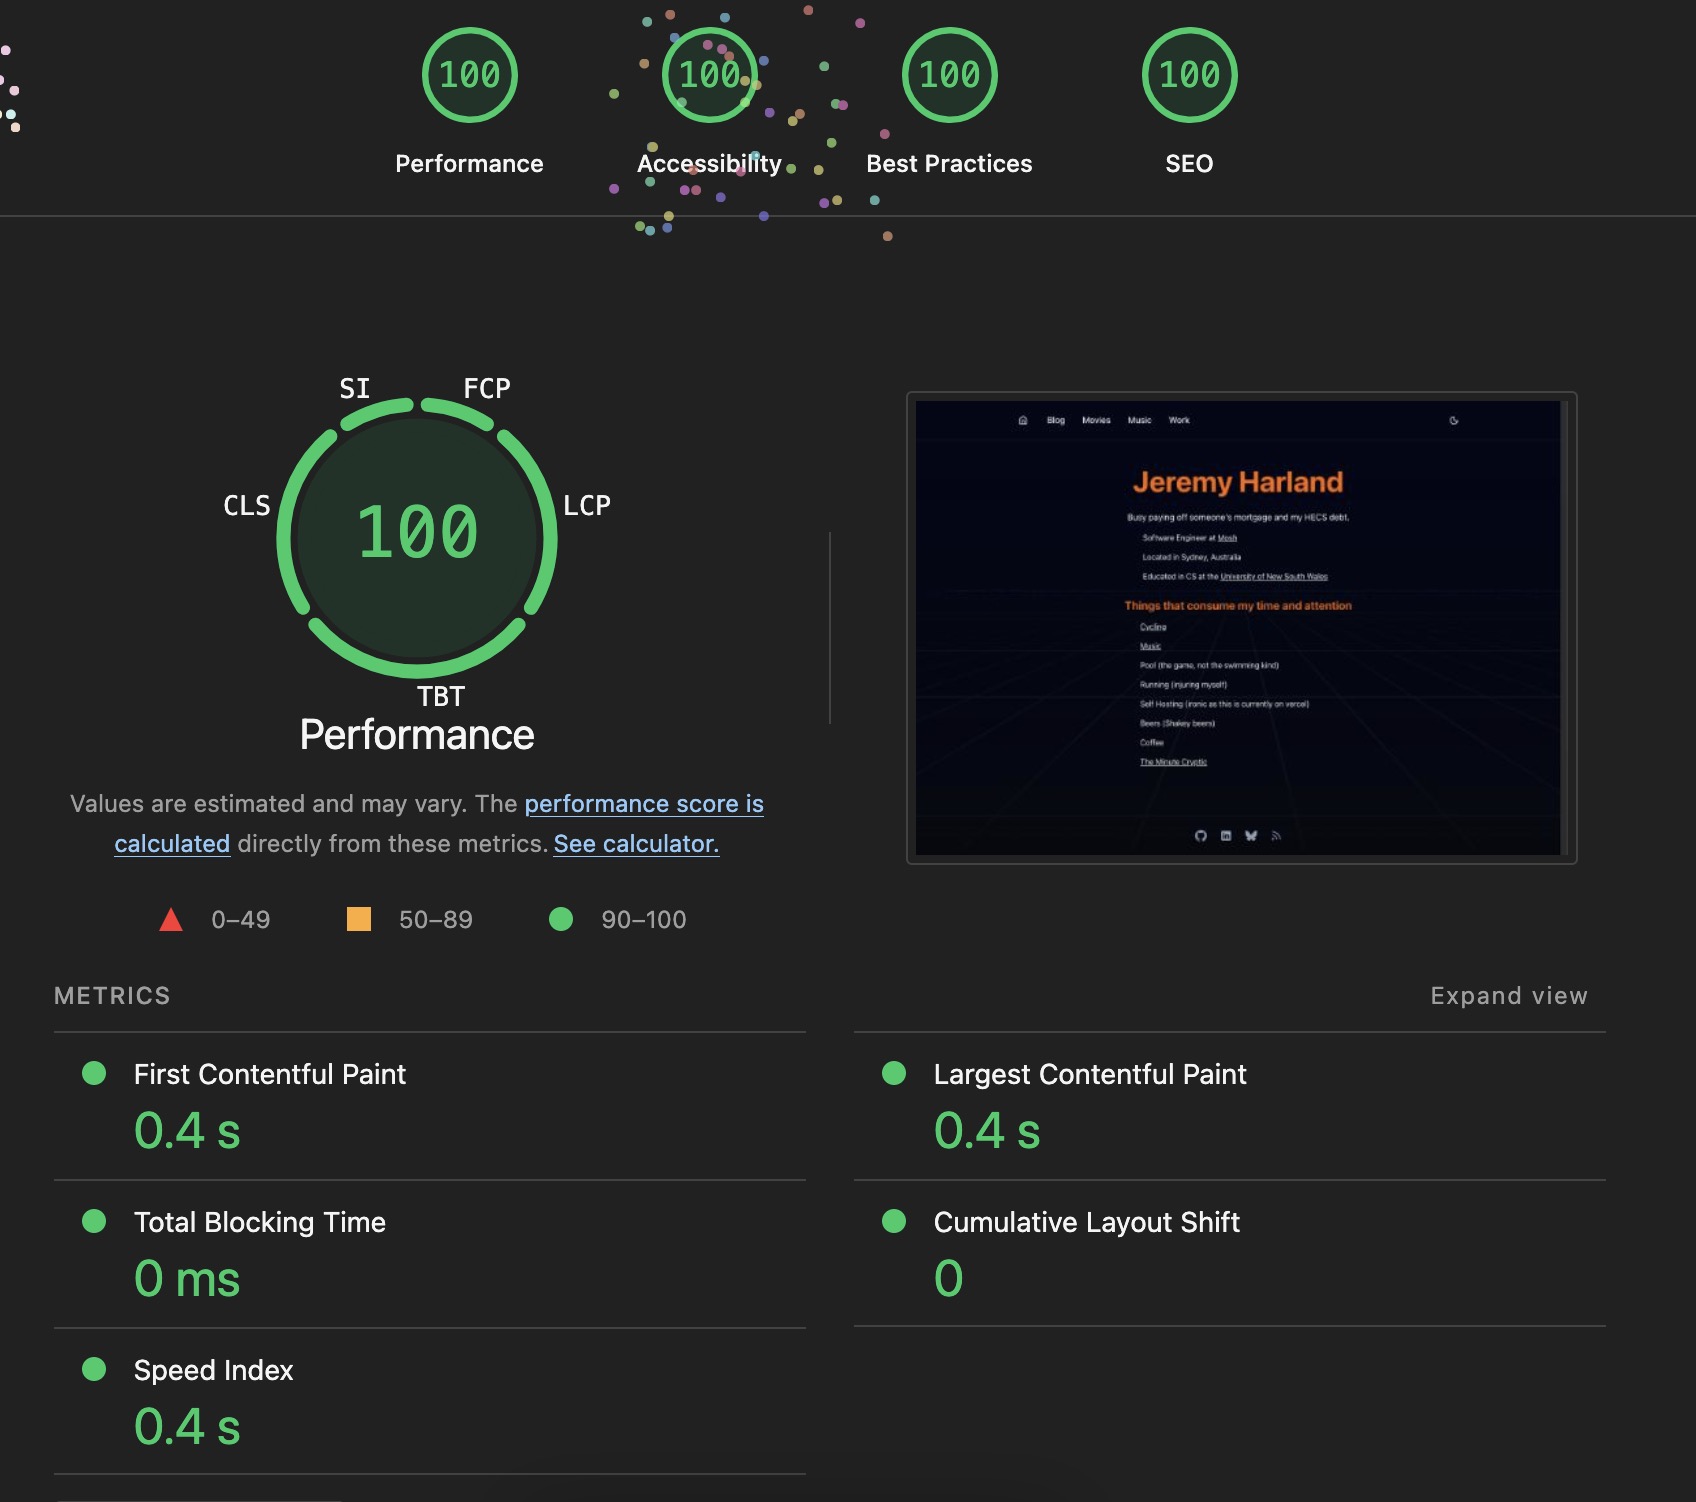Click the green dot beside Speed Index
The image size is (1696, 1502).
point(94,1369)
